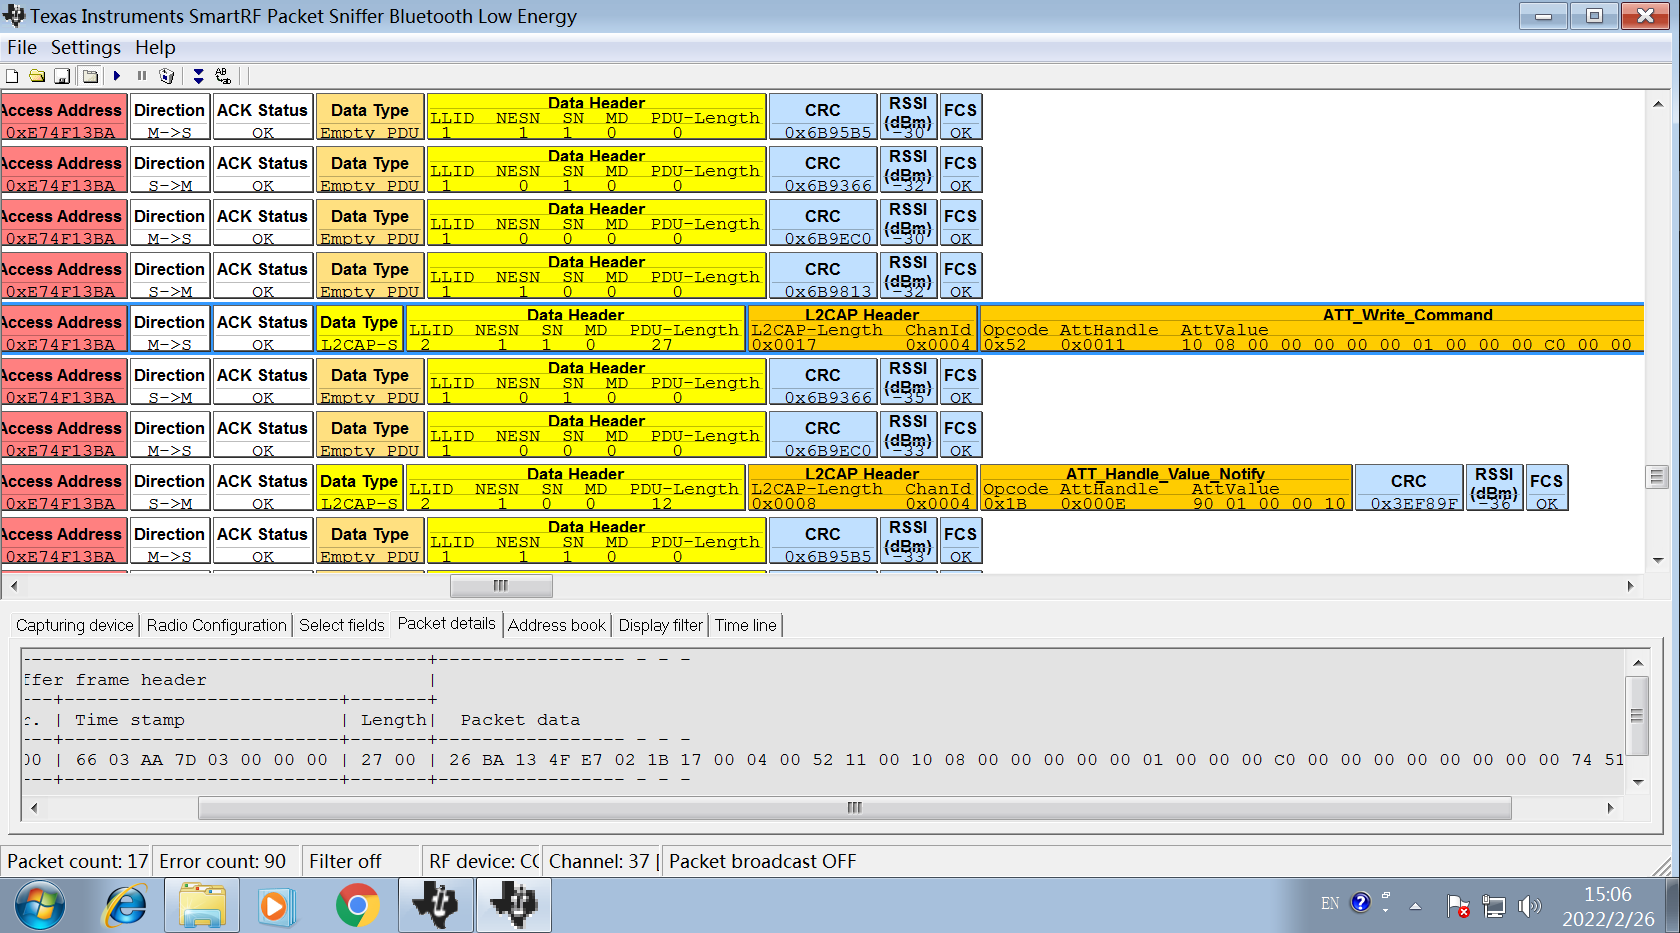
Task: Open Action Center flag tray icon
Action: pos(1458,906)
